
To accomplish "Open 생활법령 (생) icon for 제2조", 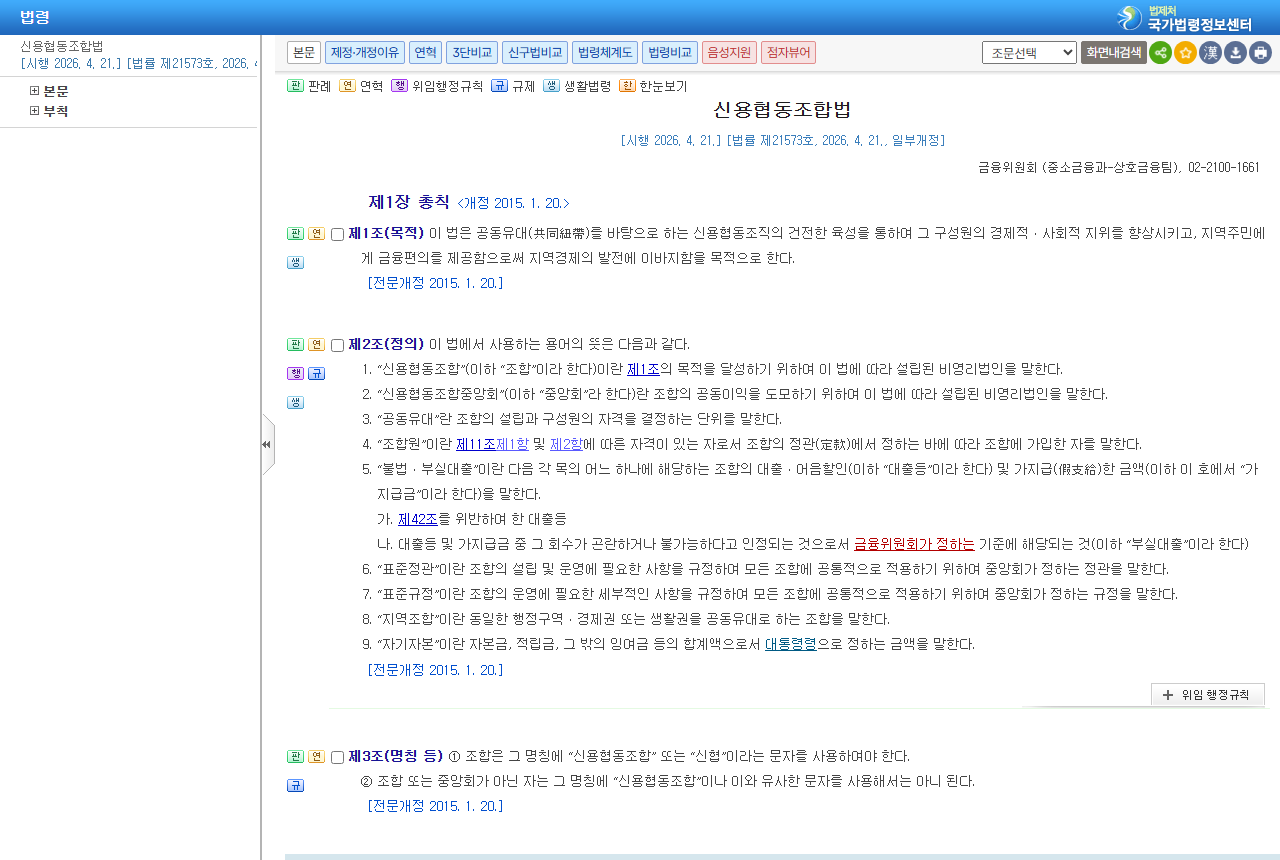I will click(295, 403).
